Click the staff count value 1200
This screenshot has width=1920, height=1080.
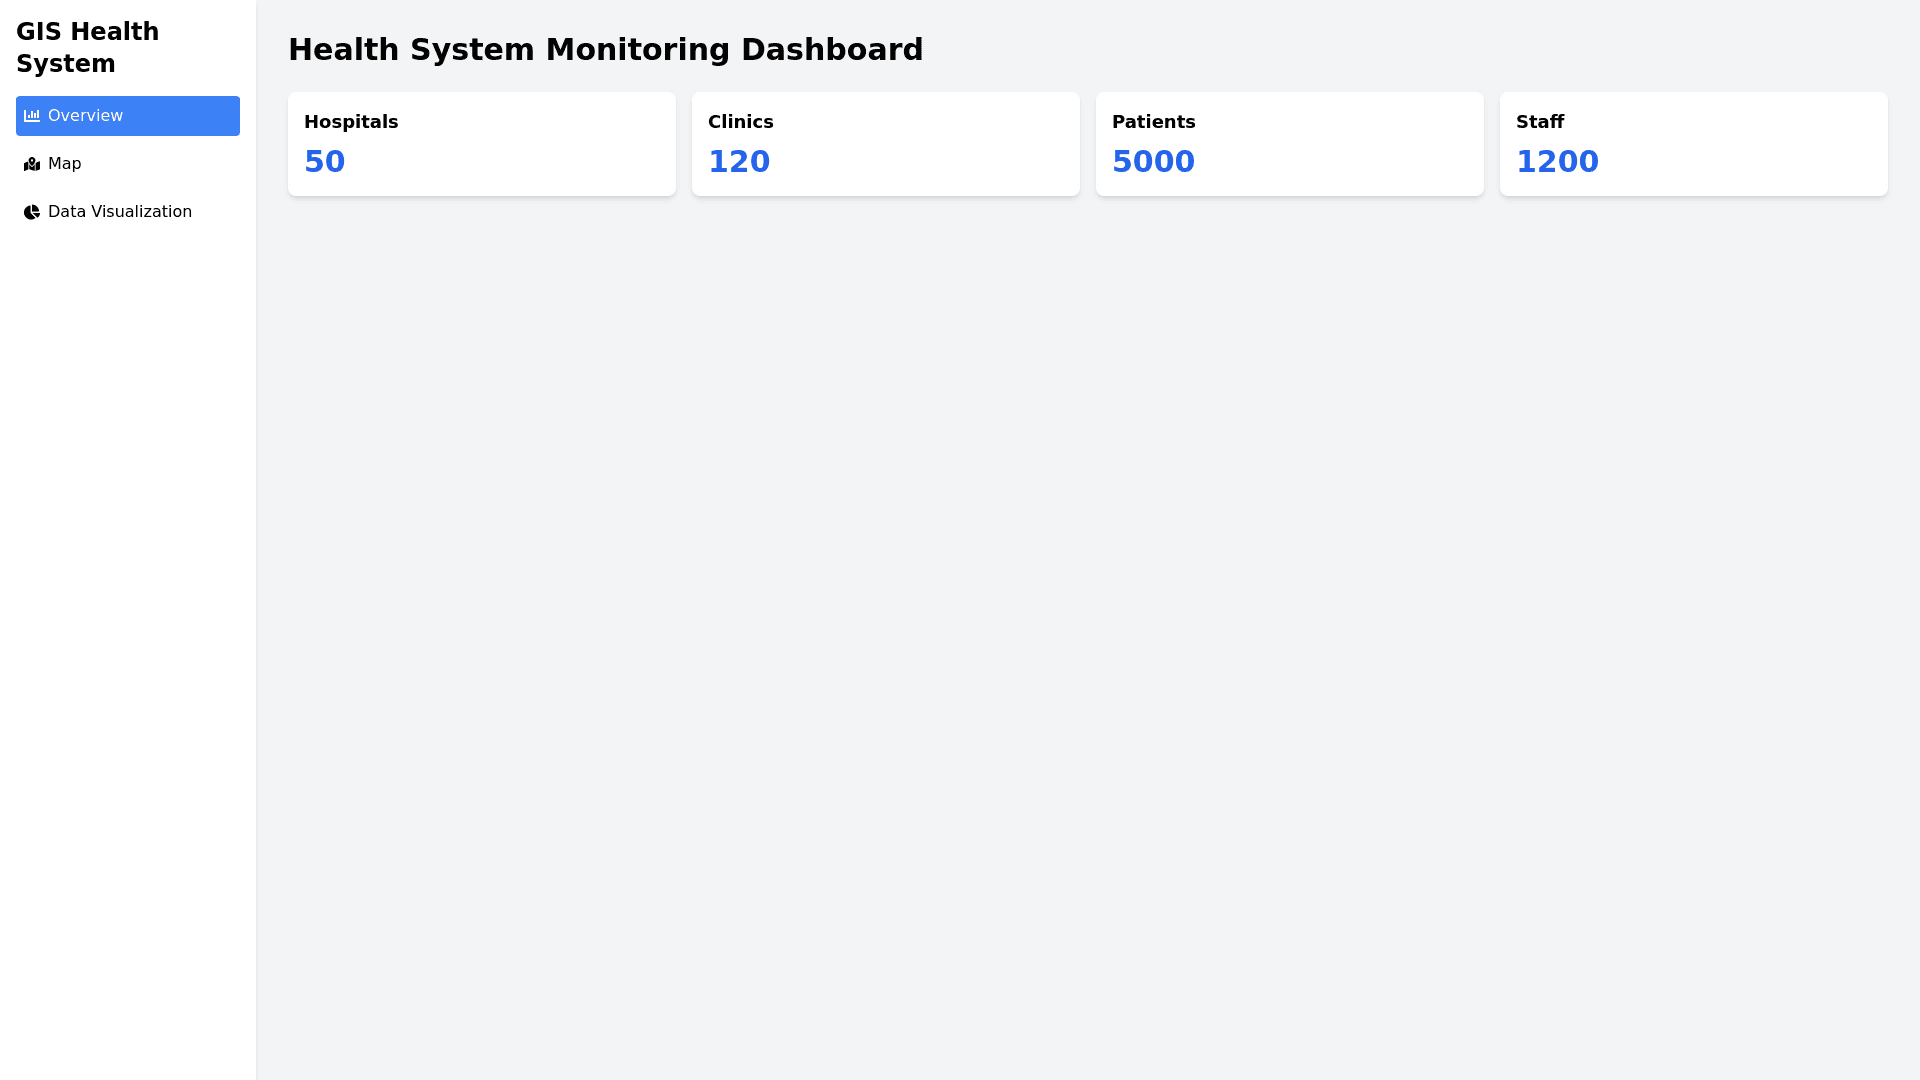point(1557,162)
